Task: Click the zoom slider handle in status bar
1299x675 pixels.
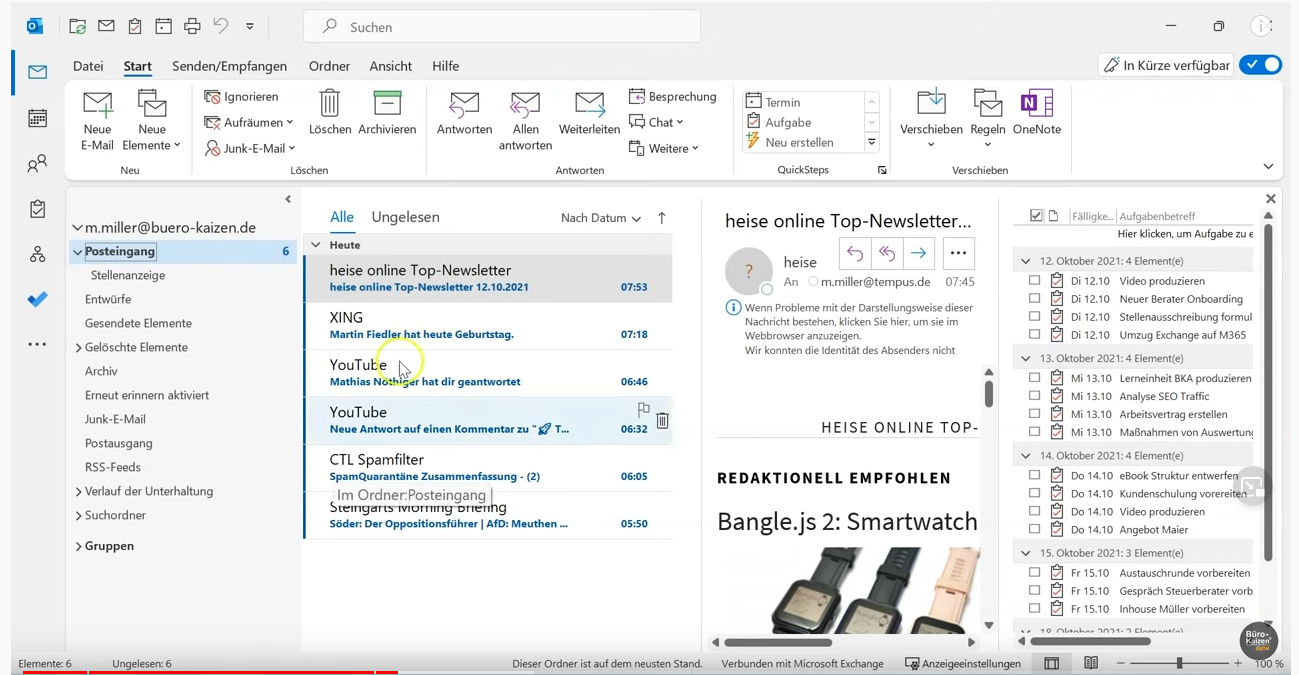Action: pos(1179,663)
